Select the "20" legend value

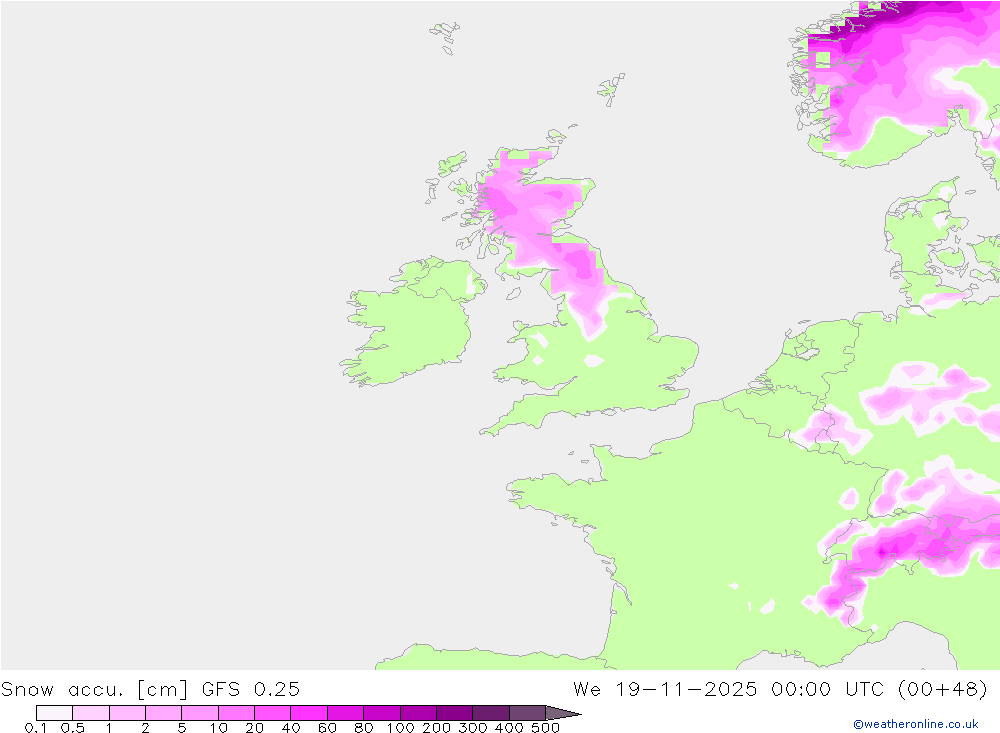coord(254,728)
